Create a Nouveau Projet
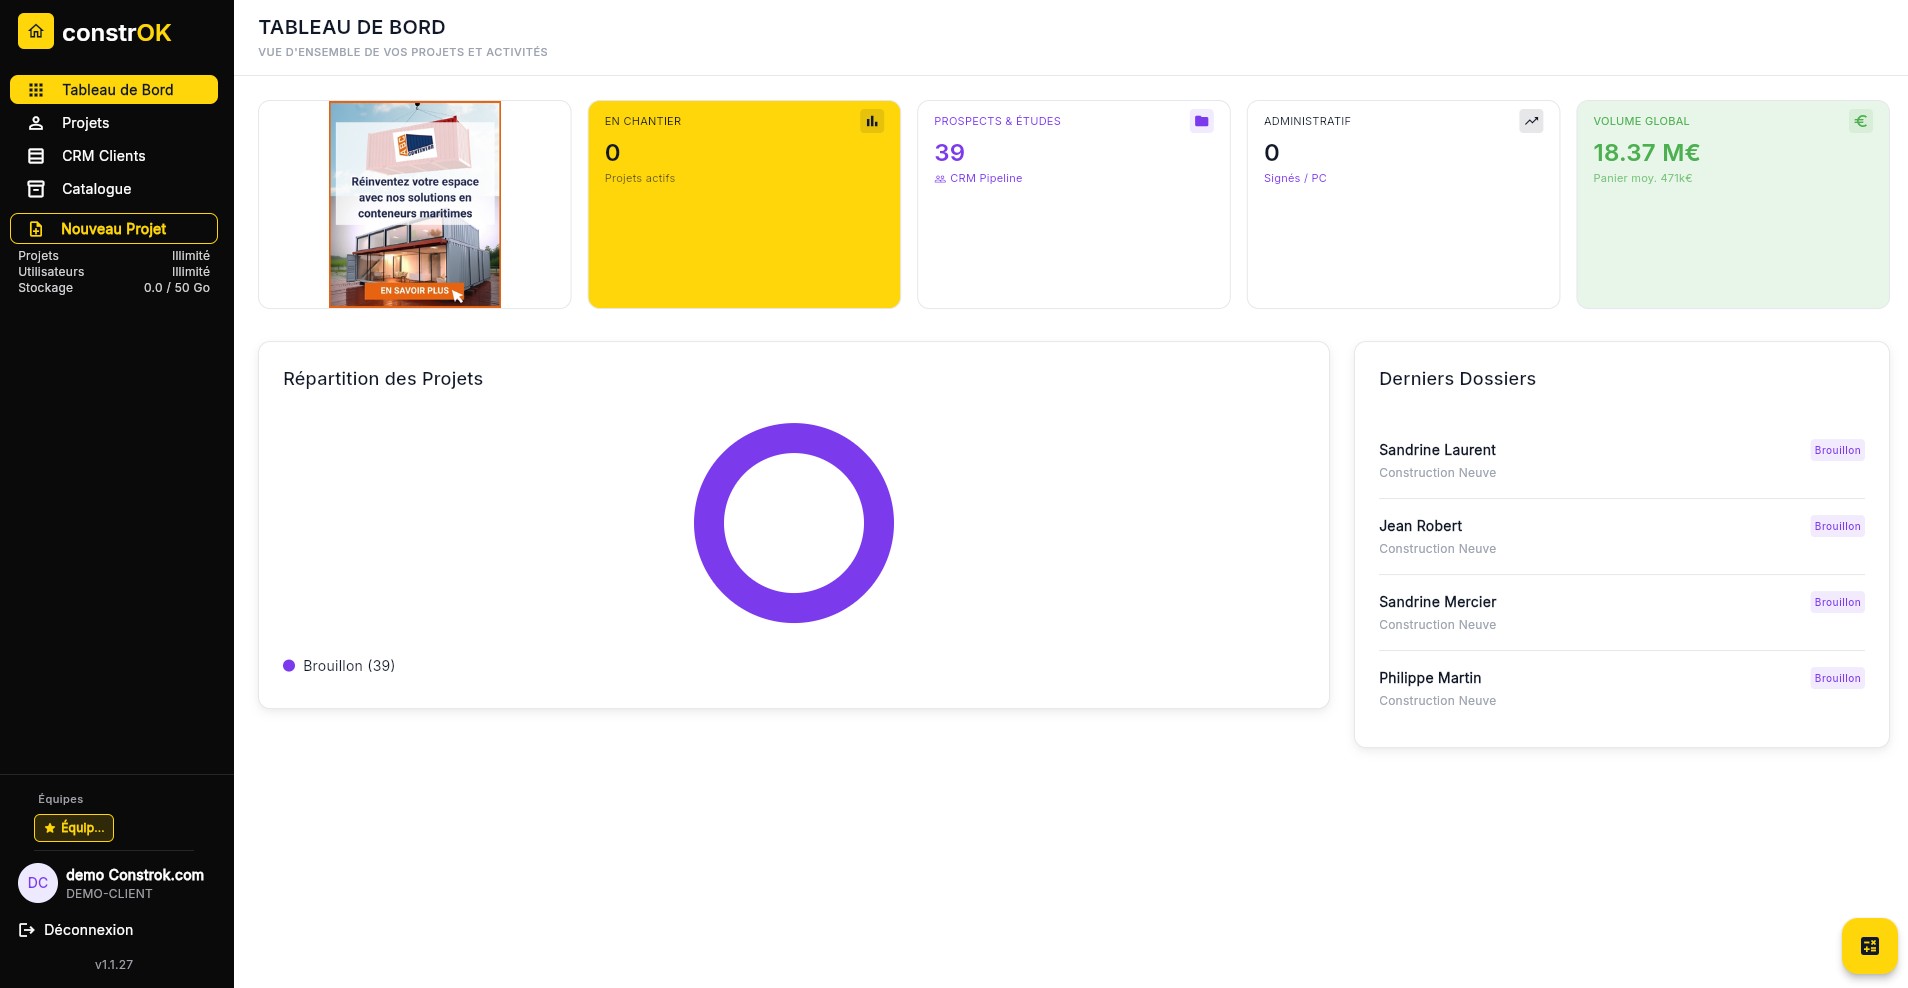1908x988 pixels. click(x=114, y=229)
